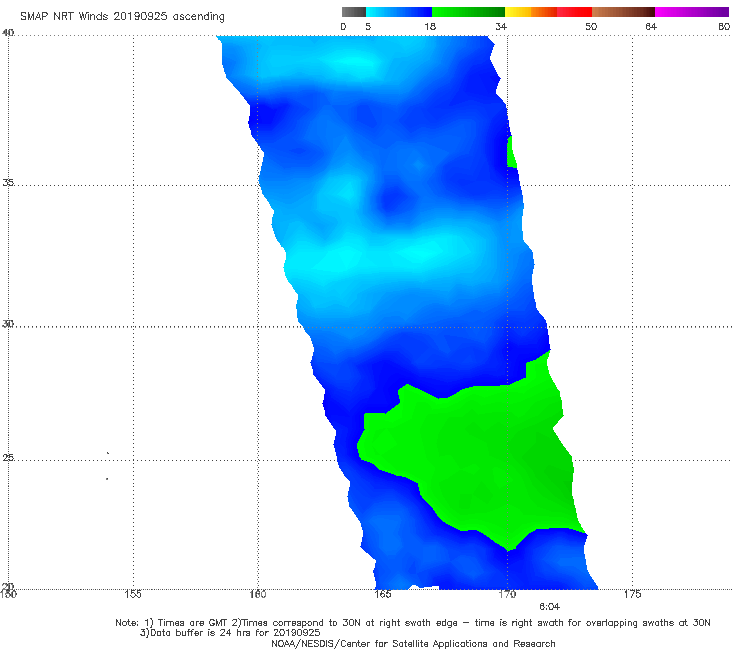Click the "18" color bar label

pyautogui.click(x=430, y=26)
